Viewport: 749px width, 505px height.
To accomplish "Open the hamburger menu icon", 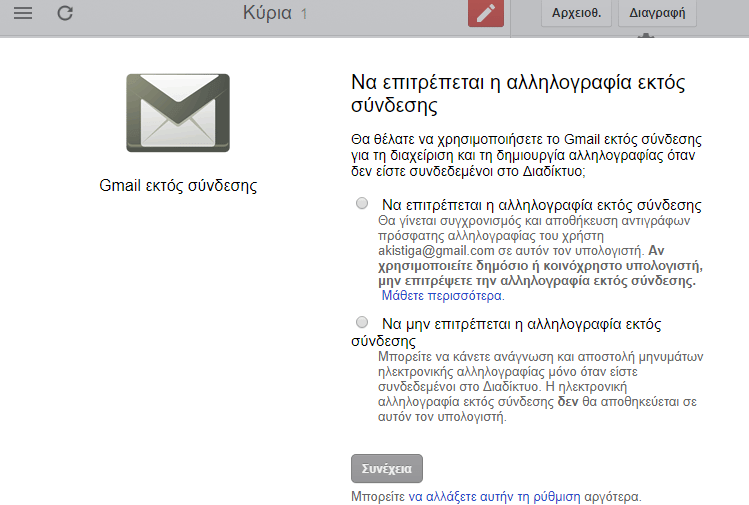I will [23, 13].
